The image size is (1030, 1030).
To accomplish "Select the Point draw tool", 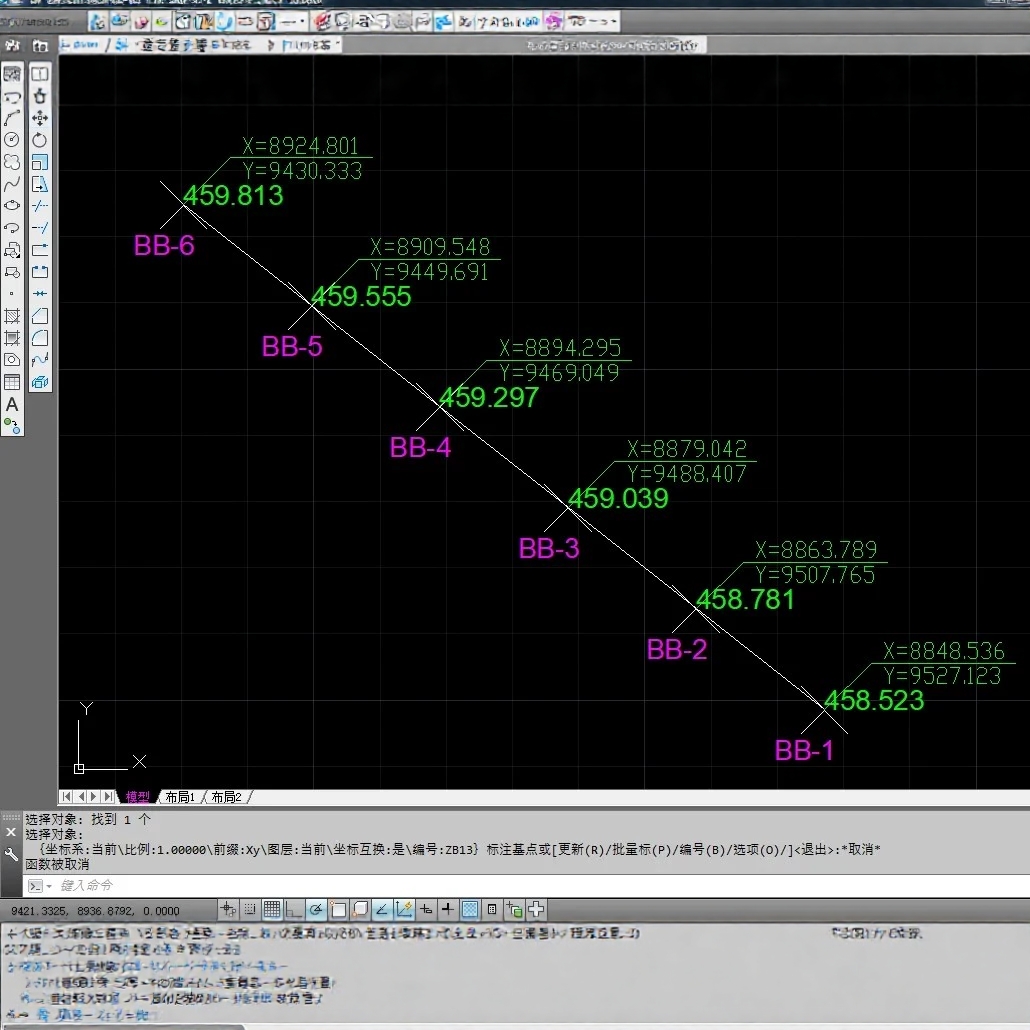I will (12, 294).
